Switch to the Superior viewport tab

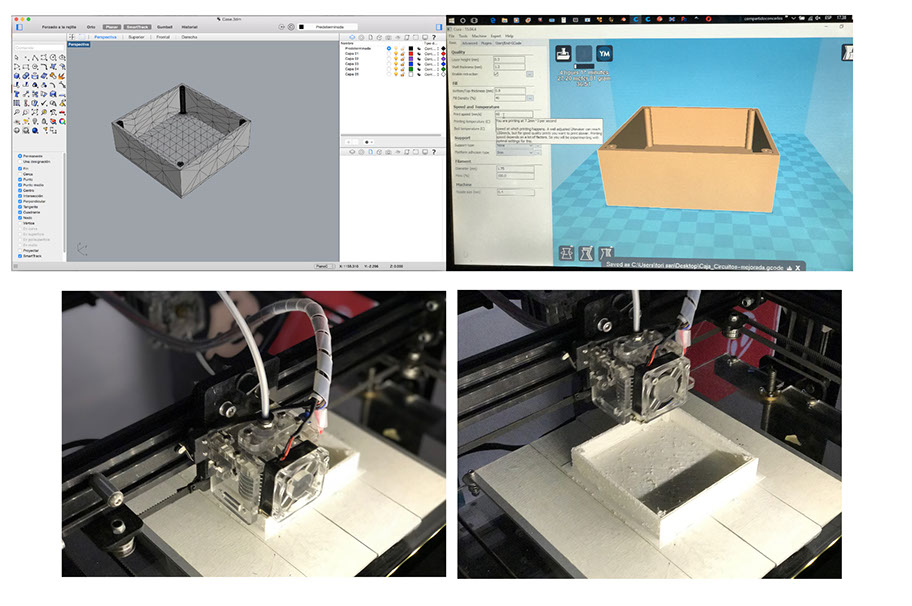137,37
